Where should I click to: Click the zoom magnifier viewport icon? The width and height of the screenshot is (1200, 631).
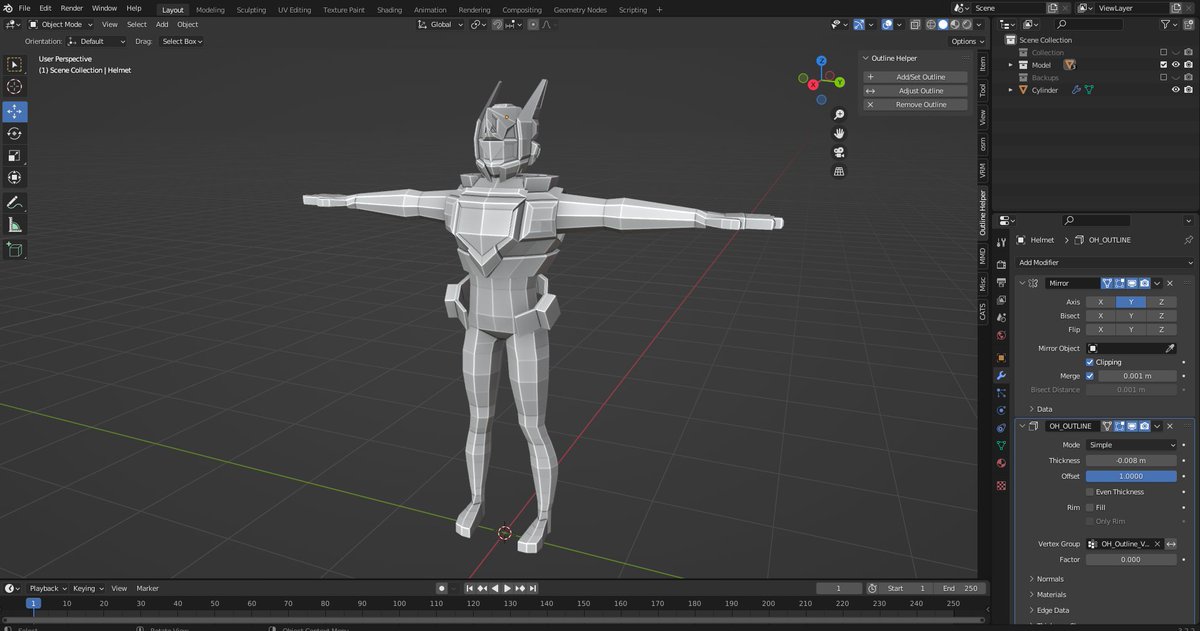click(839, 115)
